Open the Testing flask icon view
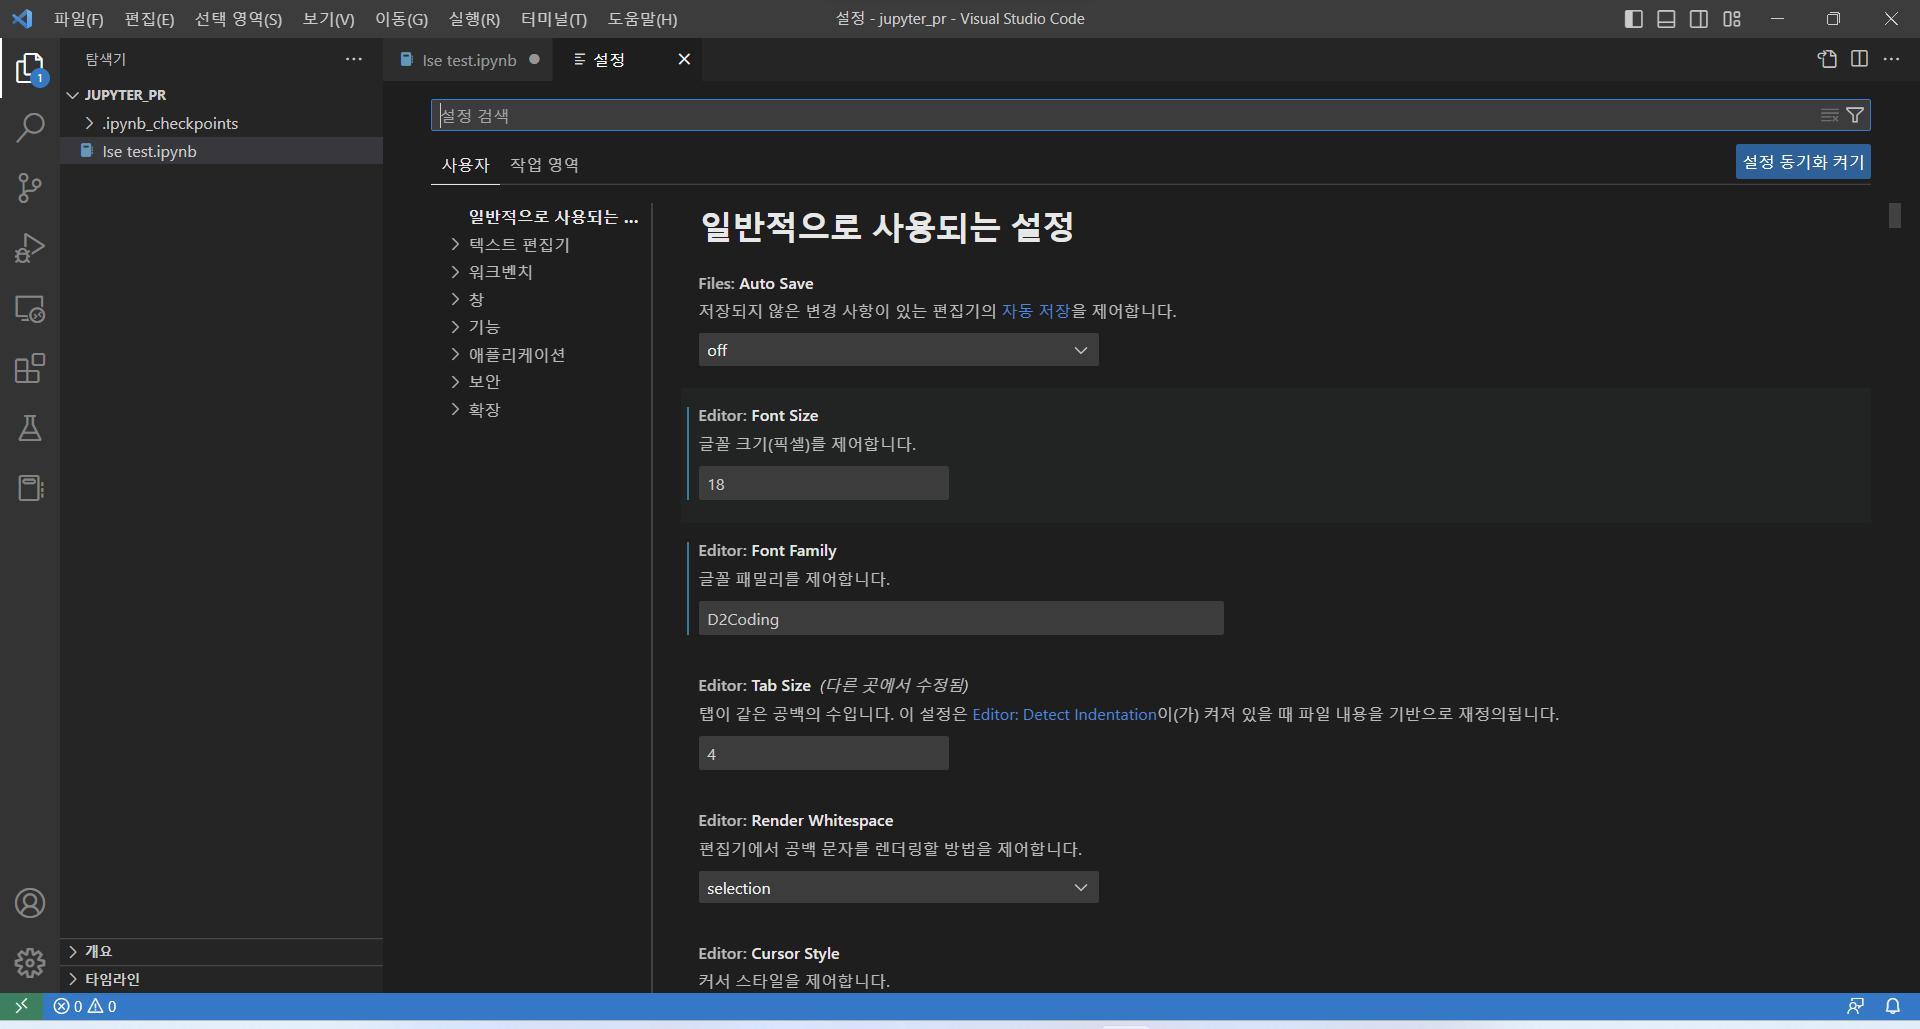 [30, 428]
